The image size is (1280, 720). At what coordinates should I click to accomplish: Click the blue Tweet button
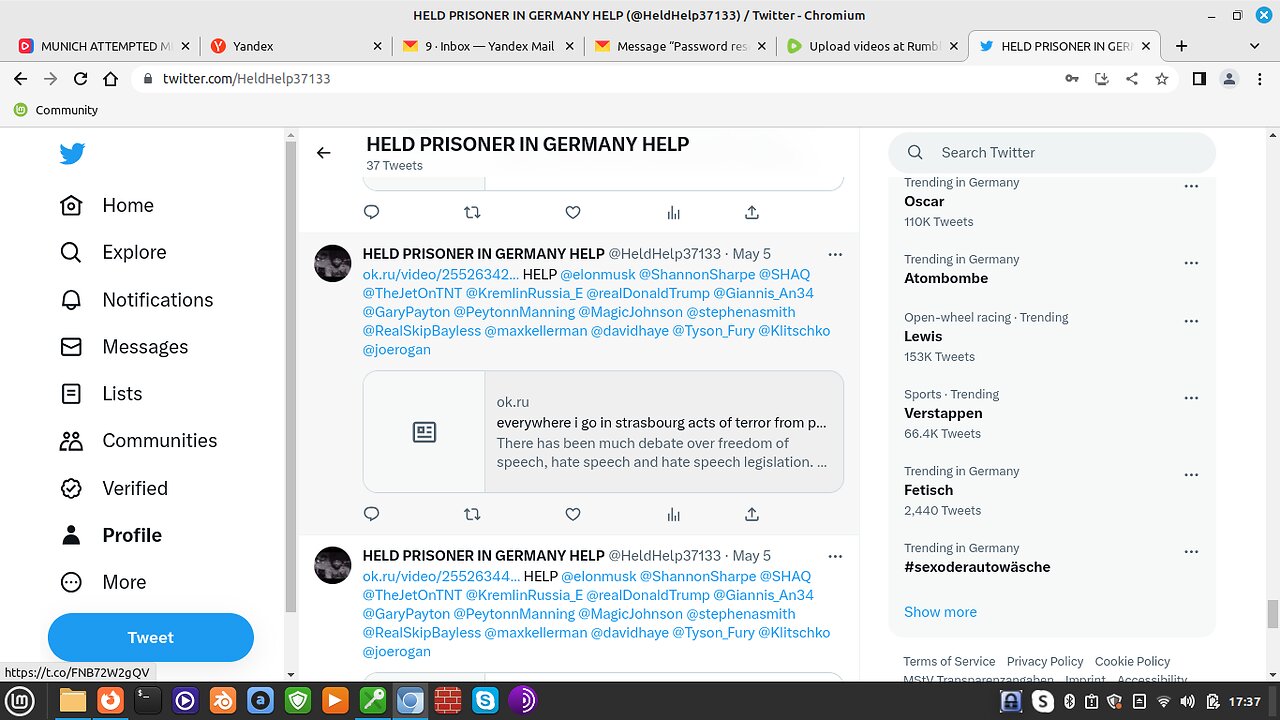(151, 637)
